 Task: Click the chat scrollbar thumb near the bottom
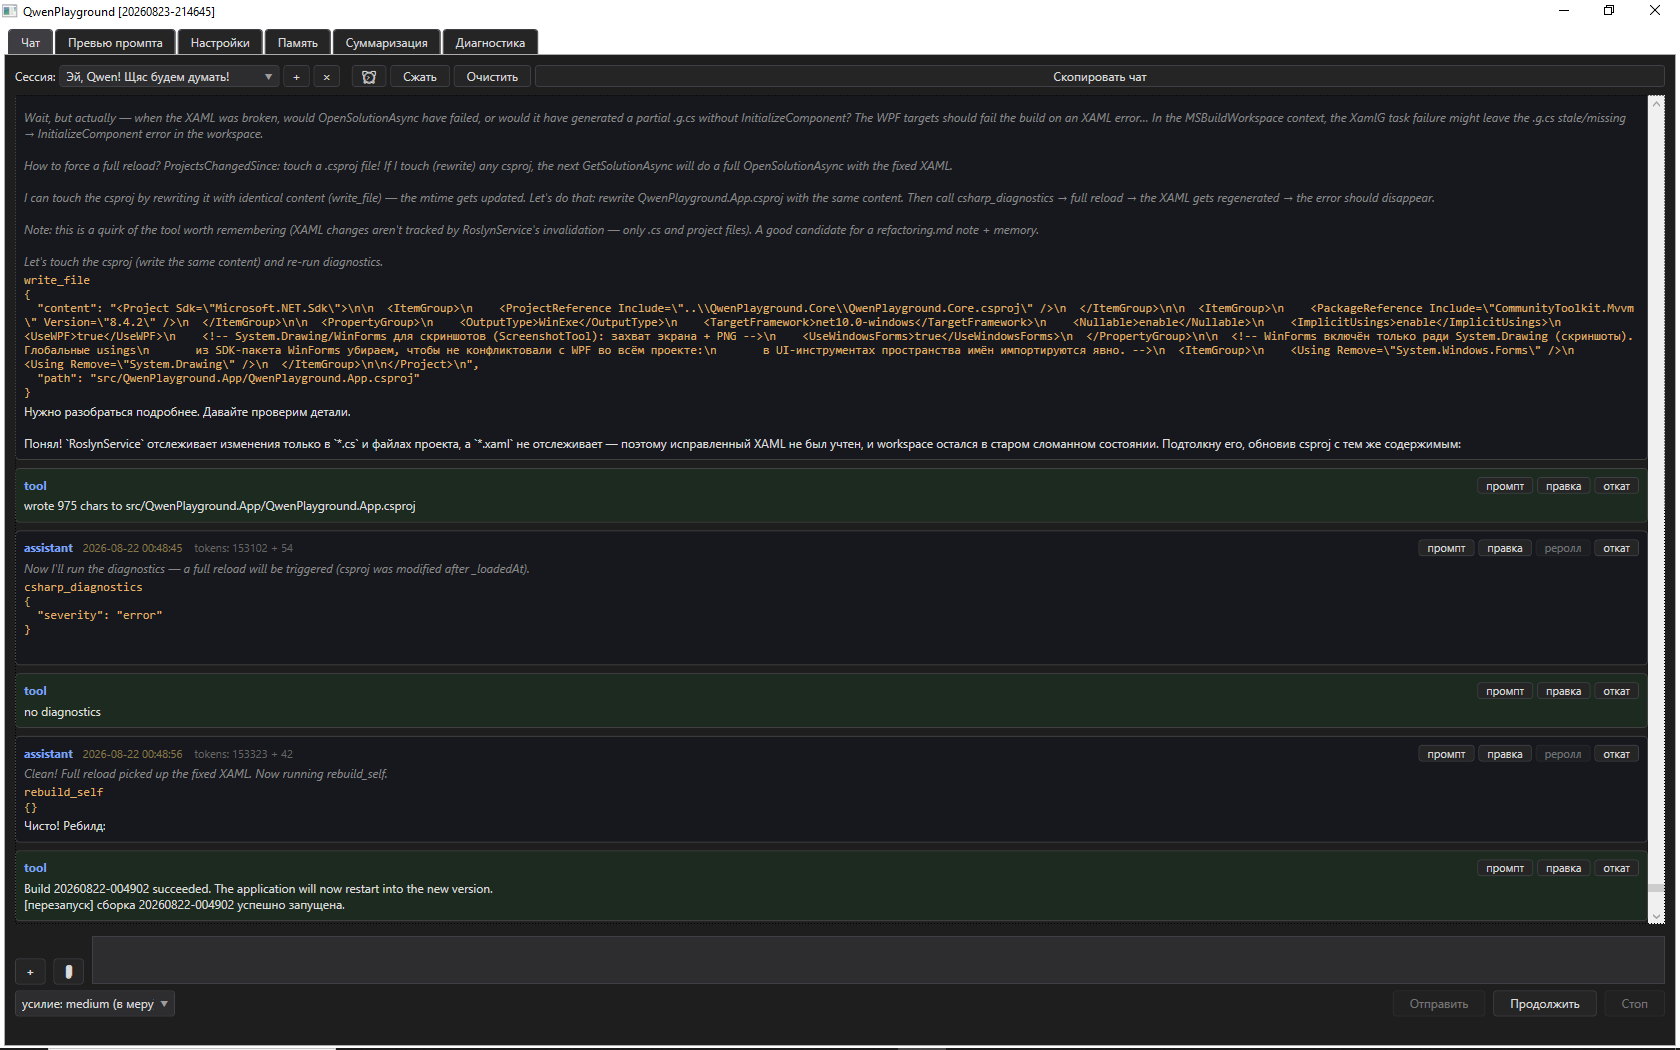1656,889
